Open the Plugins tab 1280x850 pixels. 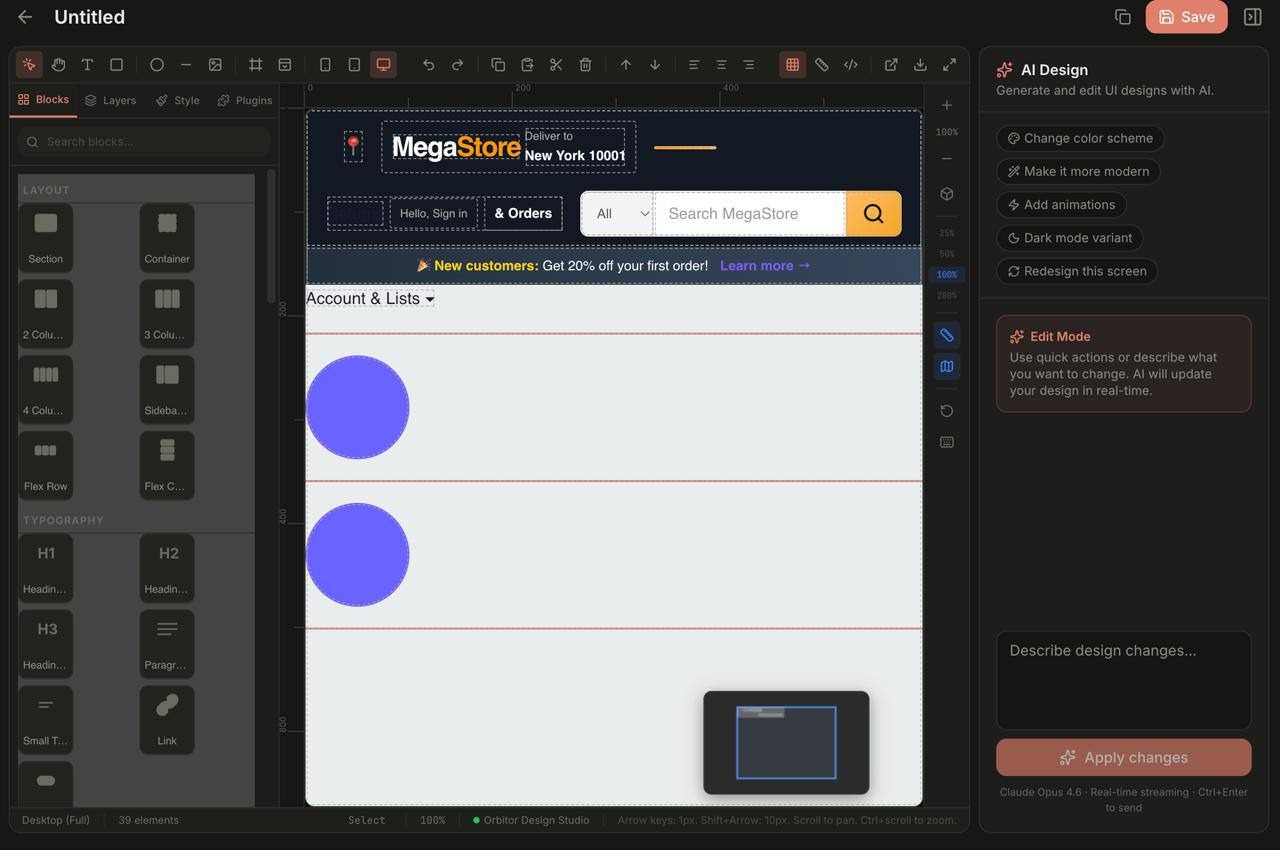pos(245,100)
